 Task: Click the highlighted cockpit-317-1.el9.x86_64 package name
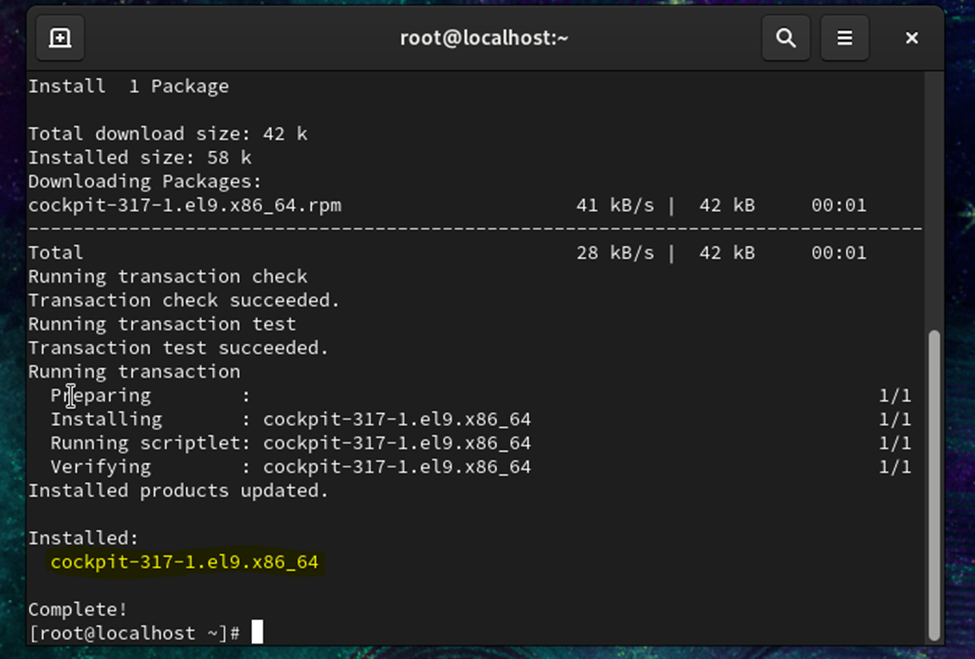pos(184,562)
